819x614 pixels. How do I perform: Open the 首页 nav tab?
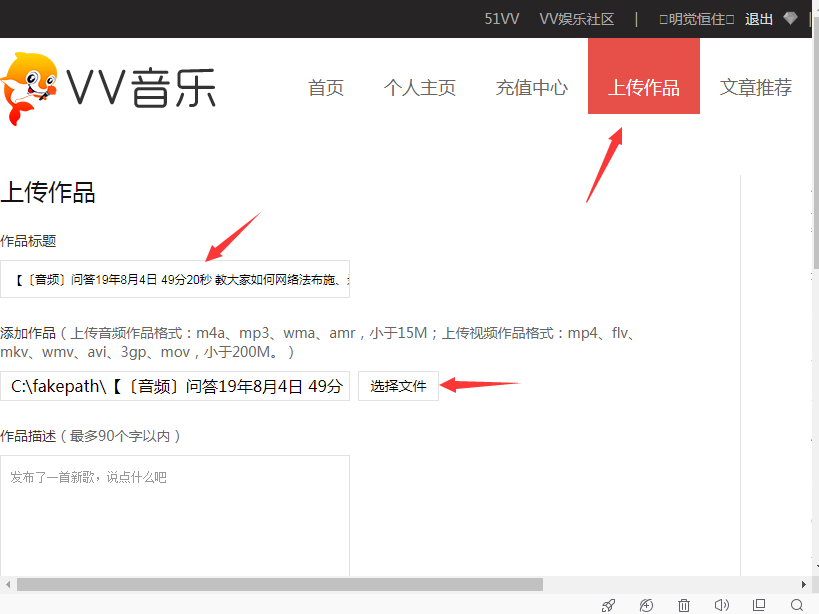(326, 87)
